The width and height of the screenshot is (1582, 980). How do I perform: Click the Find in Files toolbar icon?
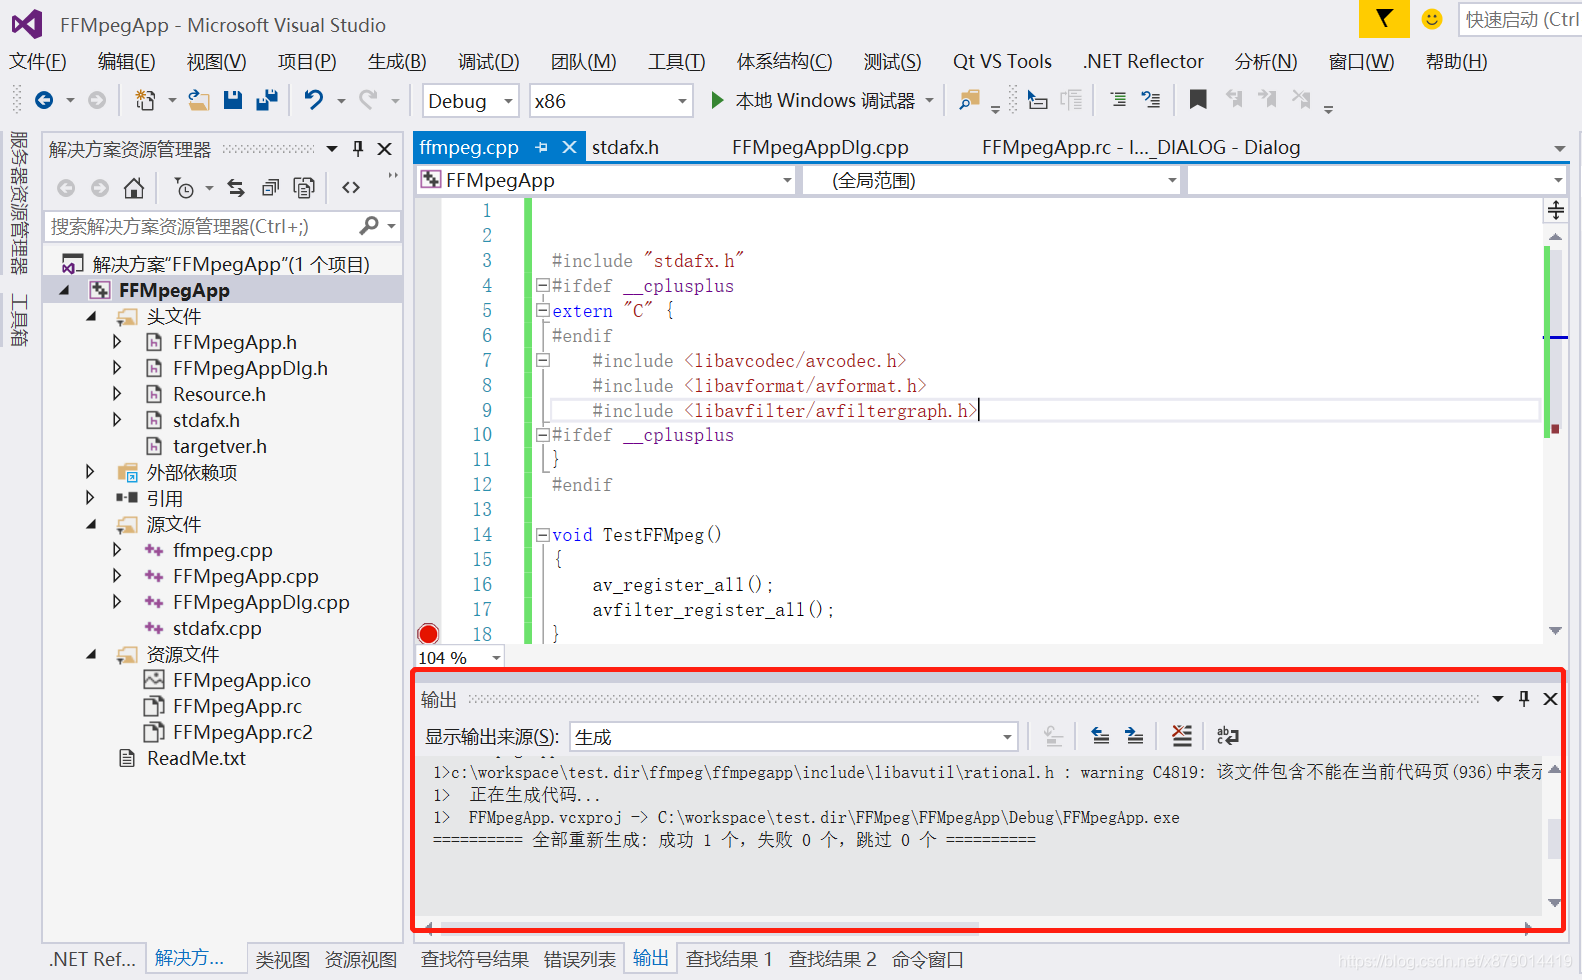[x=969, y=100]
